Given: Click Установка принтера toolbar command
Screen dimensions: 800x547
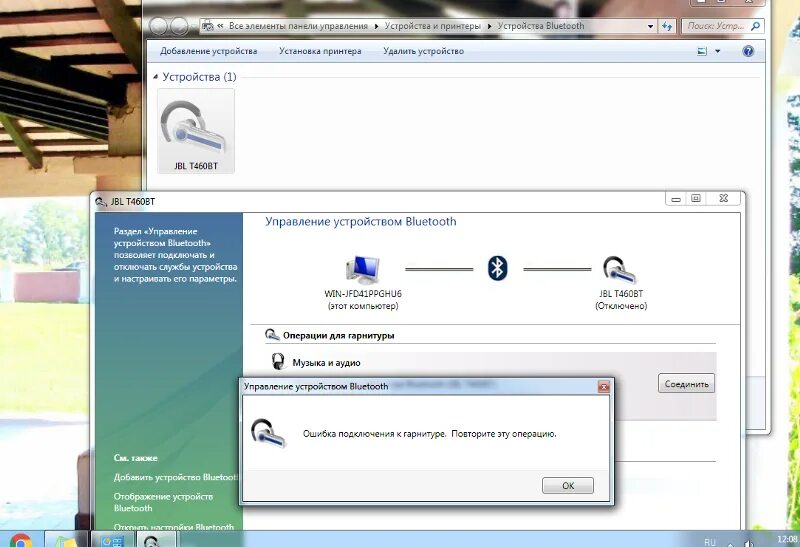Looking at the screenshot, I should tap(320, 51).
